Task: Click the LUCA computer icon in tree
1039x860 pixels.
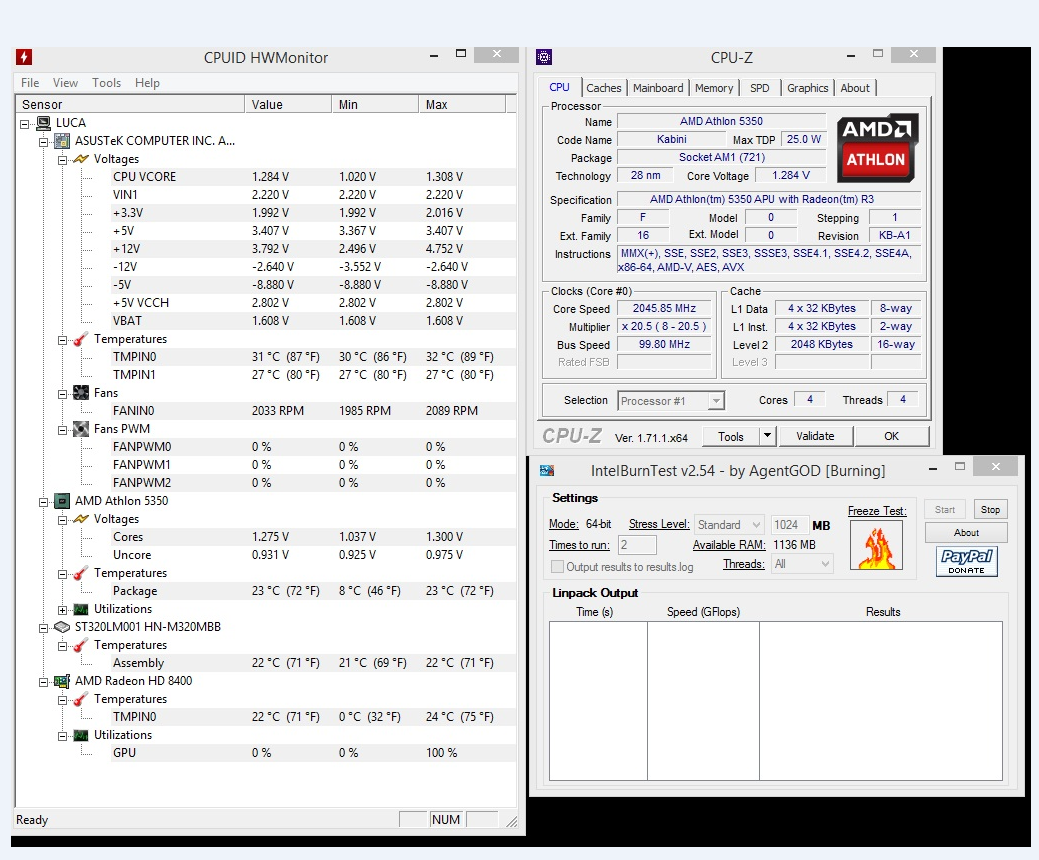Action: (x=44, y=123)
